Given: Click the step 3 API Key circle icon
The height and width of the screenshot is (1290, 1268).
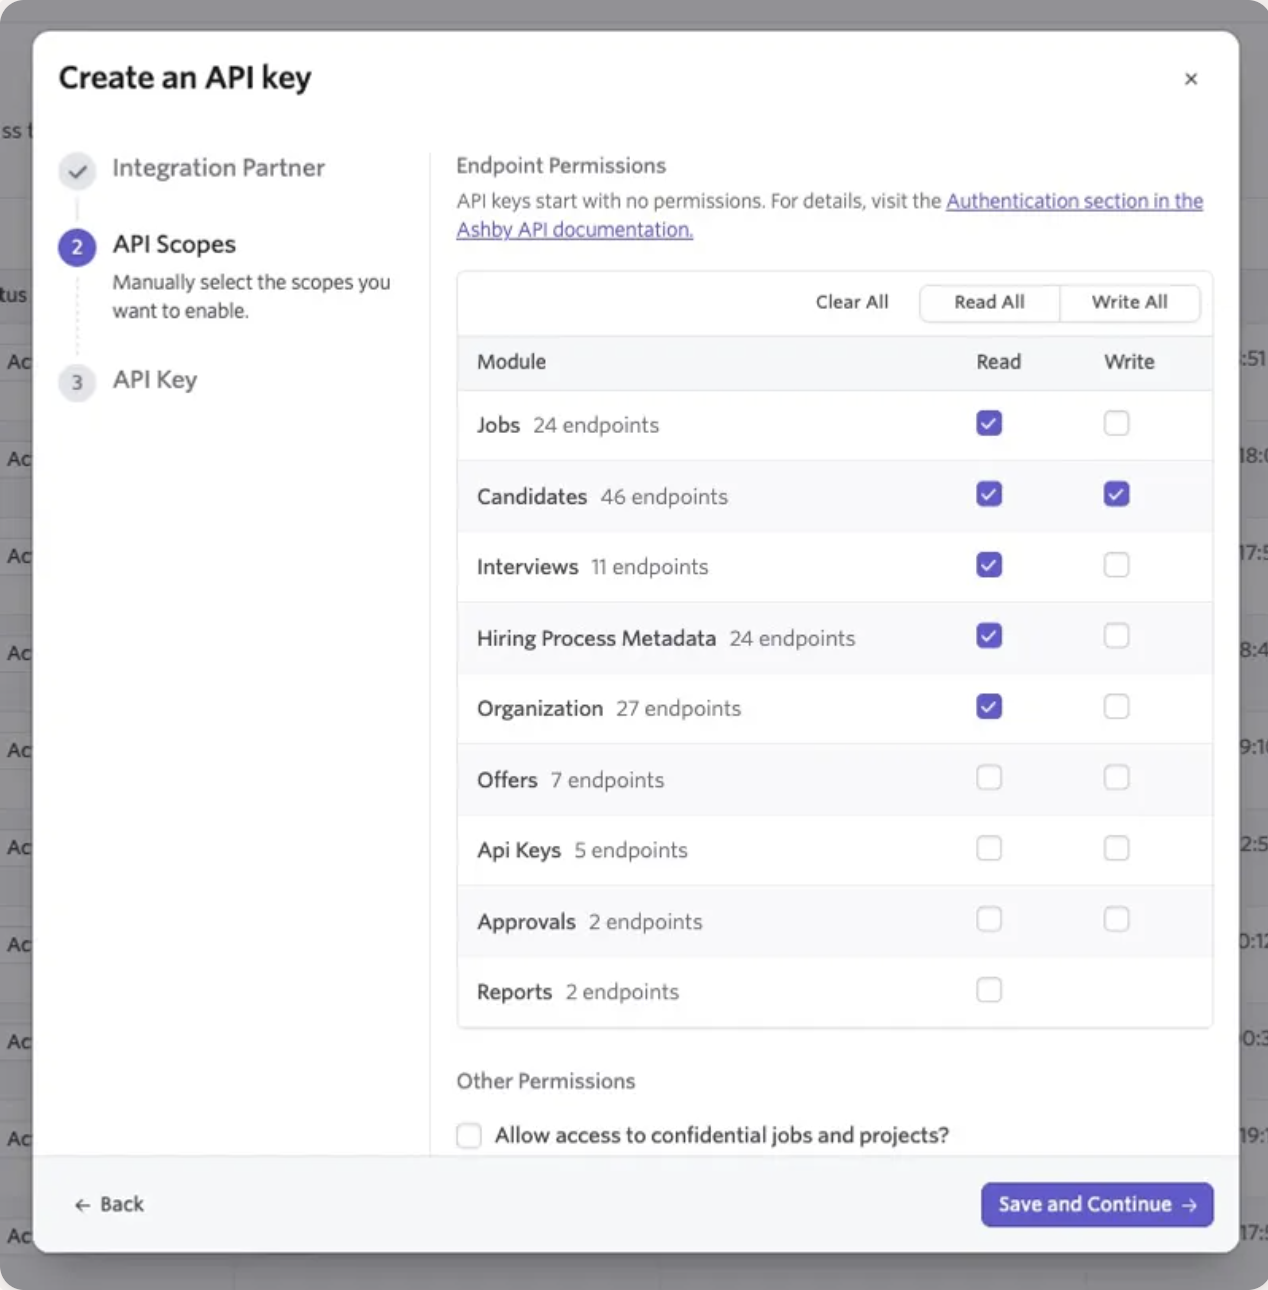Looking at the screenshot, I should 77,382.
